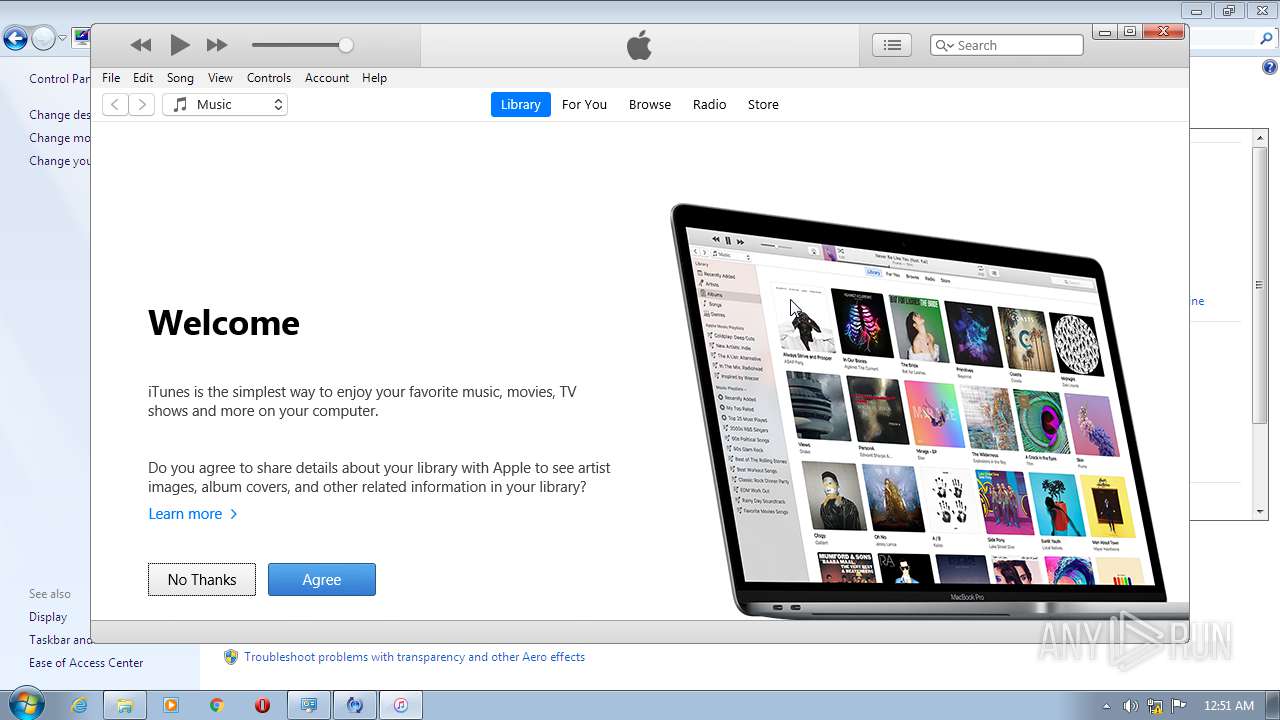Click scroll down arrow in Control Panel scrollbar

pyautogui.click(x=1260, y=511)
